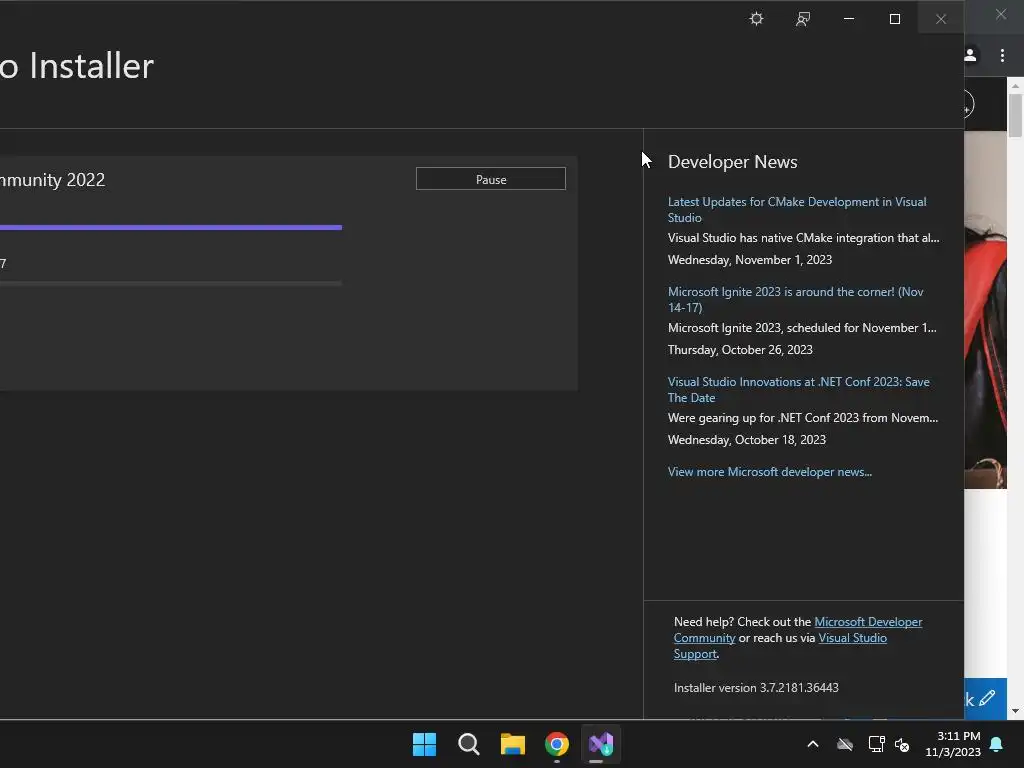The height and width of the screenshot is (768, 1024).
Task: Select the Wednesday, October 18, 2023 date
Action: pos(746,440)
